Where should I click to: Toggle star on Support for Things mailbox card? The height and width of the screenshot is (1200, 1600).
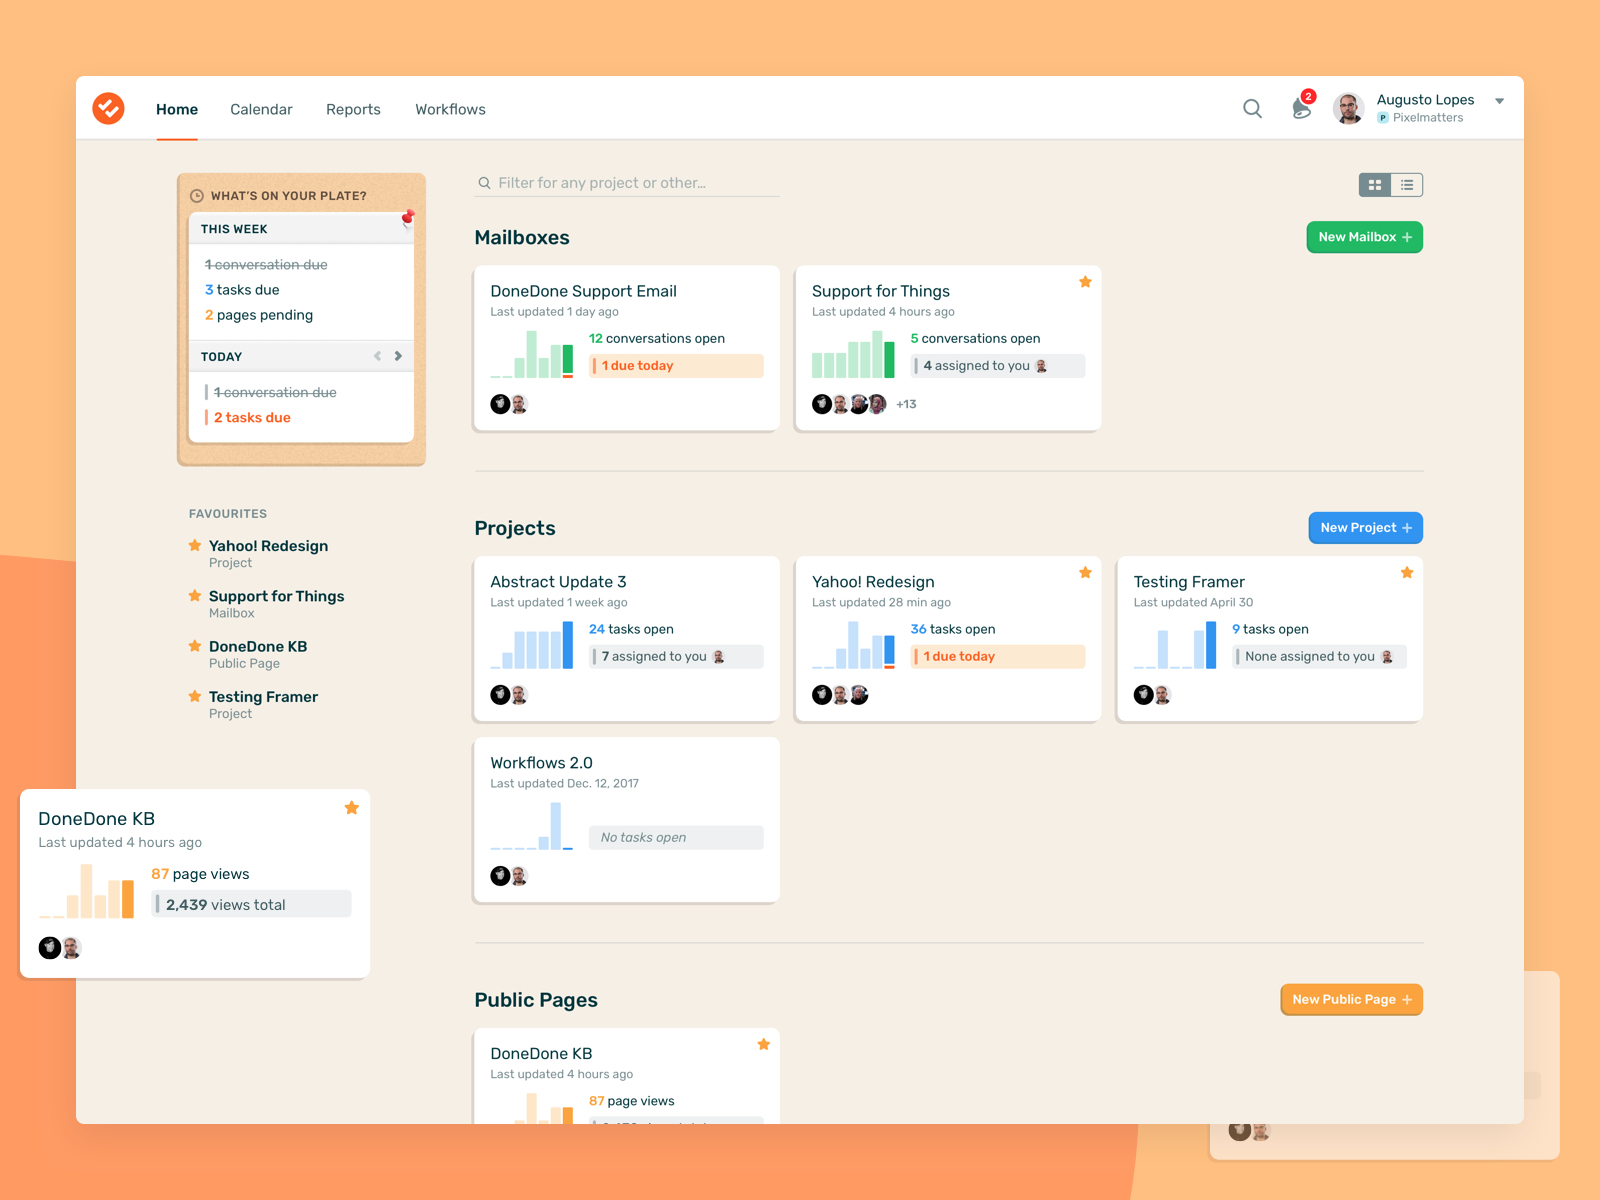point(1085,282)
